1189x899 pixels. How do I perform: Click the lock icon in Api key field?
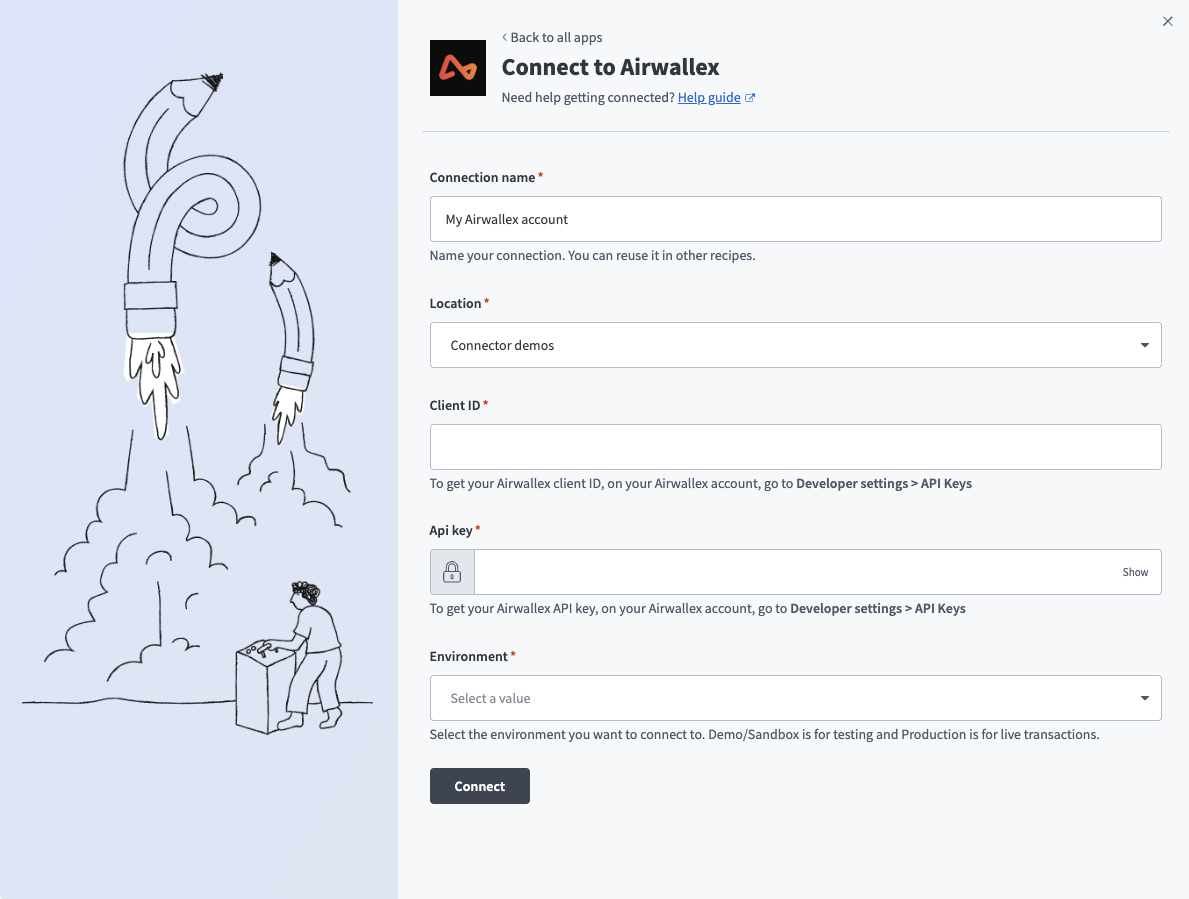pos(452,572)
